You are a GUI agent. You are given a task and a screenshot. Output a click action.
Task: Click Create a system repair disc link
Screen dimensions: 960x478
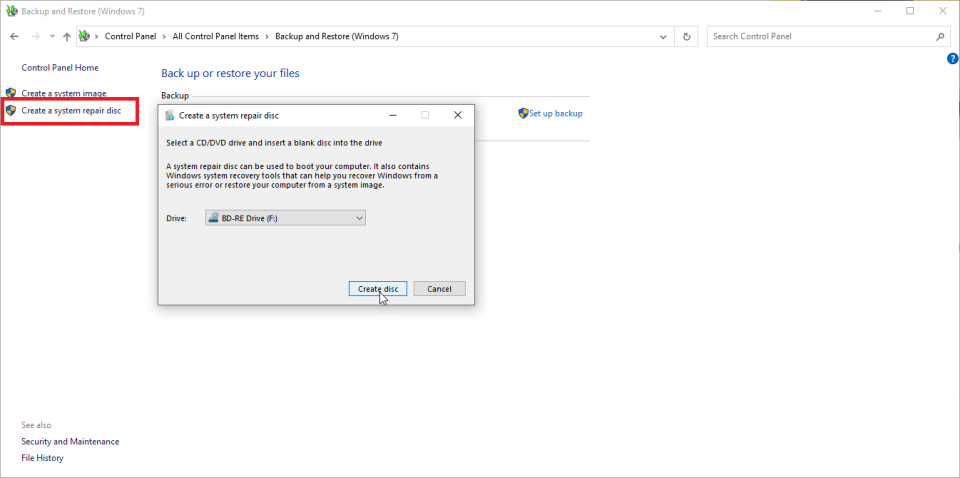pyautogui.click(x=71, y=111)
